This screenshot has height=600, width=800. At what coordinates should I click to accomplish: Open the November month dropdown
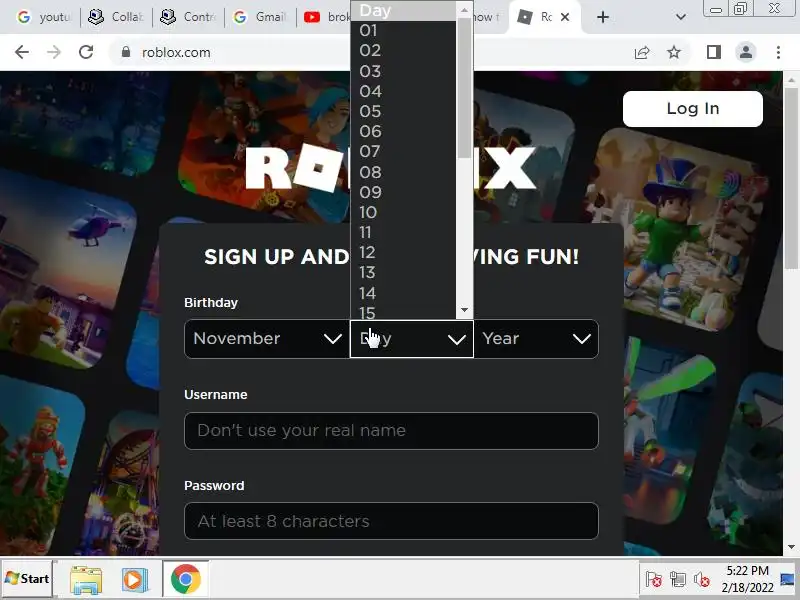point(267,339)
